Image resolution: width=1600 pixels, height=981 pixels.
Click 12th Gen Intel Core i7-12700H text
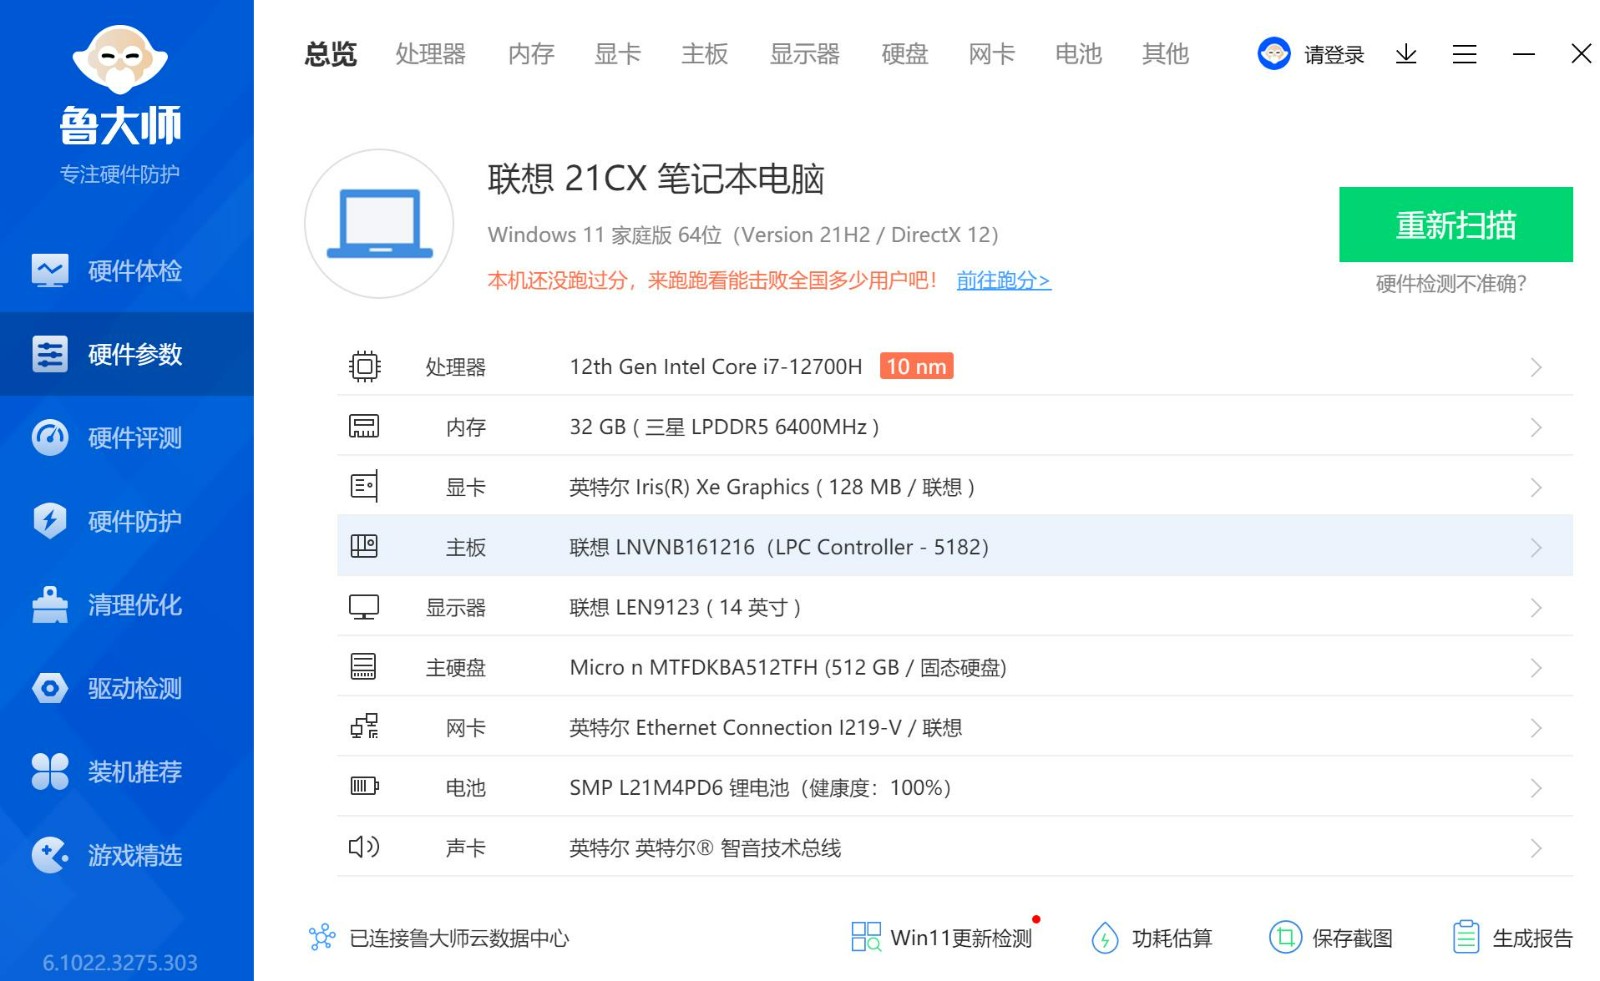pos(716,367)
